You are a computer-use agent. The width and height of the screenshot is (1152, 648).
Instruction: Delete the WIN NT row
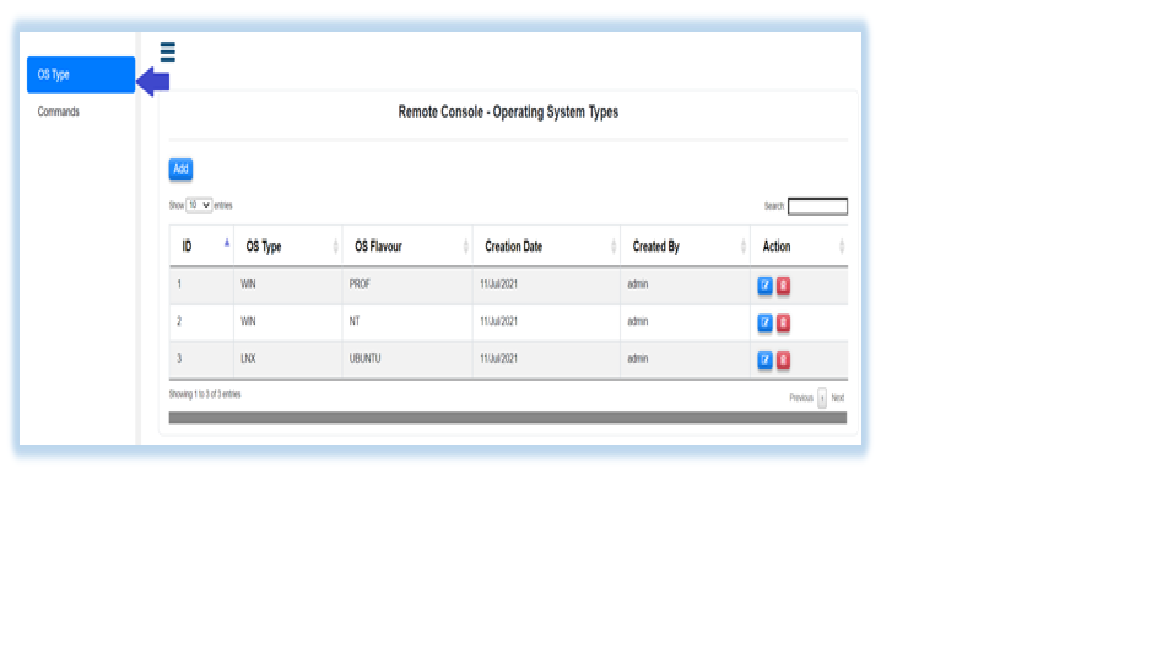point(783,323)
